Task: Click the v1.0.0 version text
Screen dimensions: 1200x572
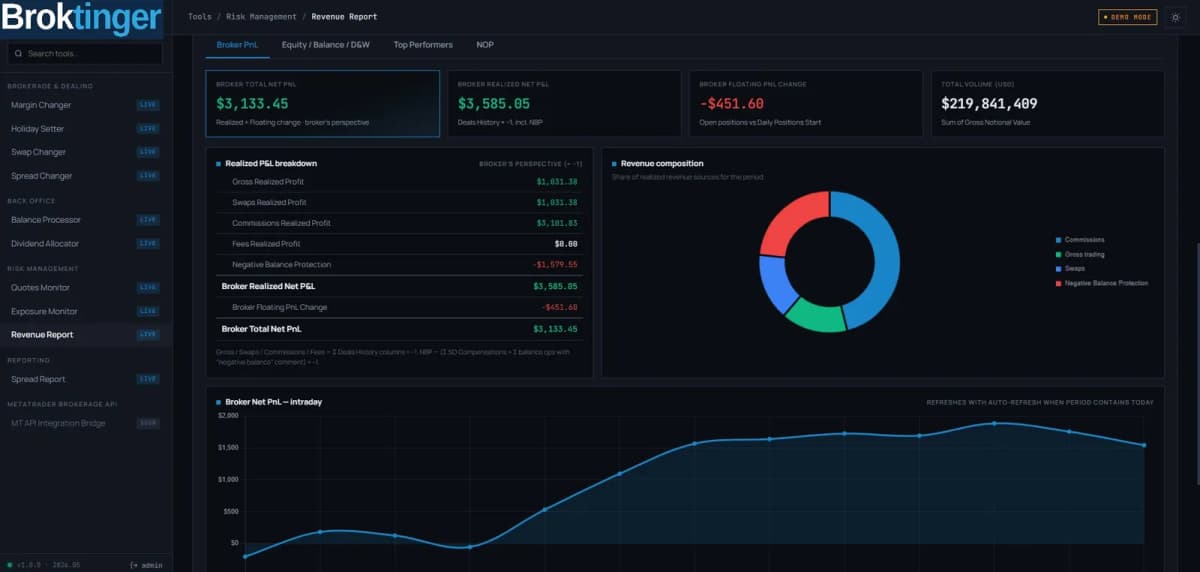Action: pos(28,565)
